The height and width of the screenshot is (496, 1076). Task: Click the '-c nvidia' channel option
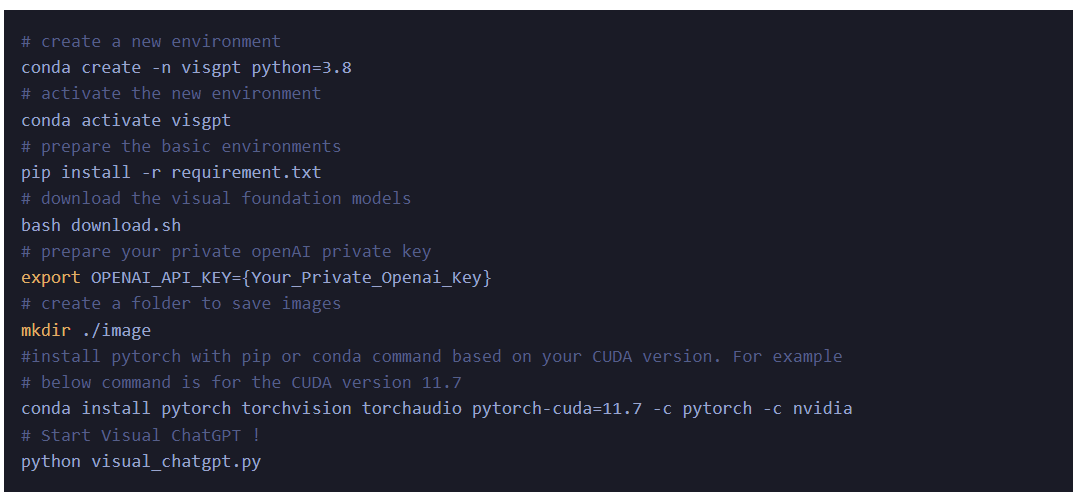click(808, 409)
